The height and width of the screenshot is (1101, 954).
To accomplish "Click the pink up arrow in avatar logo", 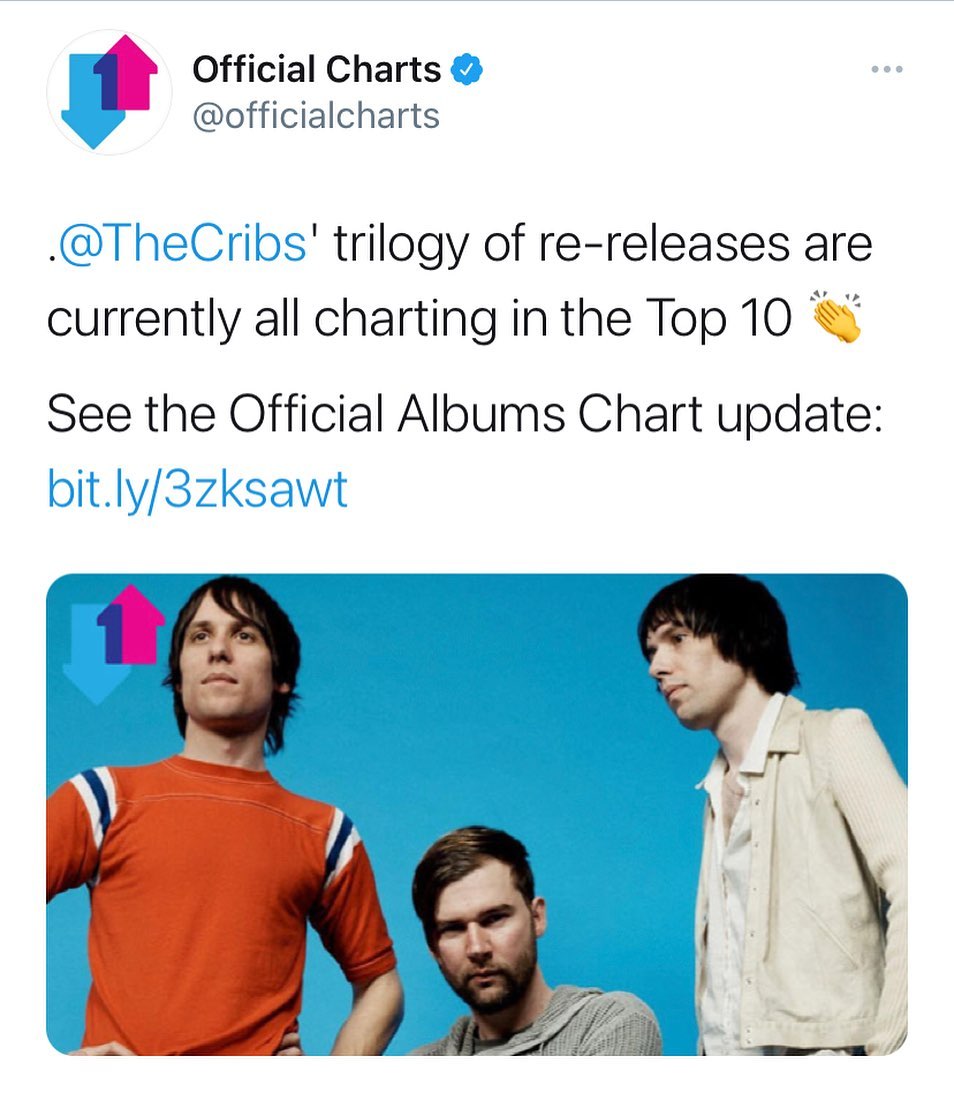I will tap(132, 75).
